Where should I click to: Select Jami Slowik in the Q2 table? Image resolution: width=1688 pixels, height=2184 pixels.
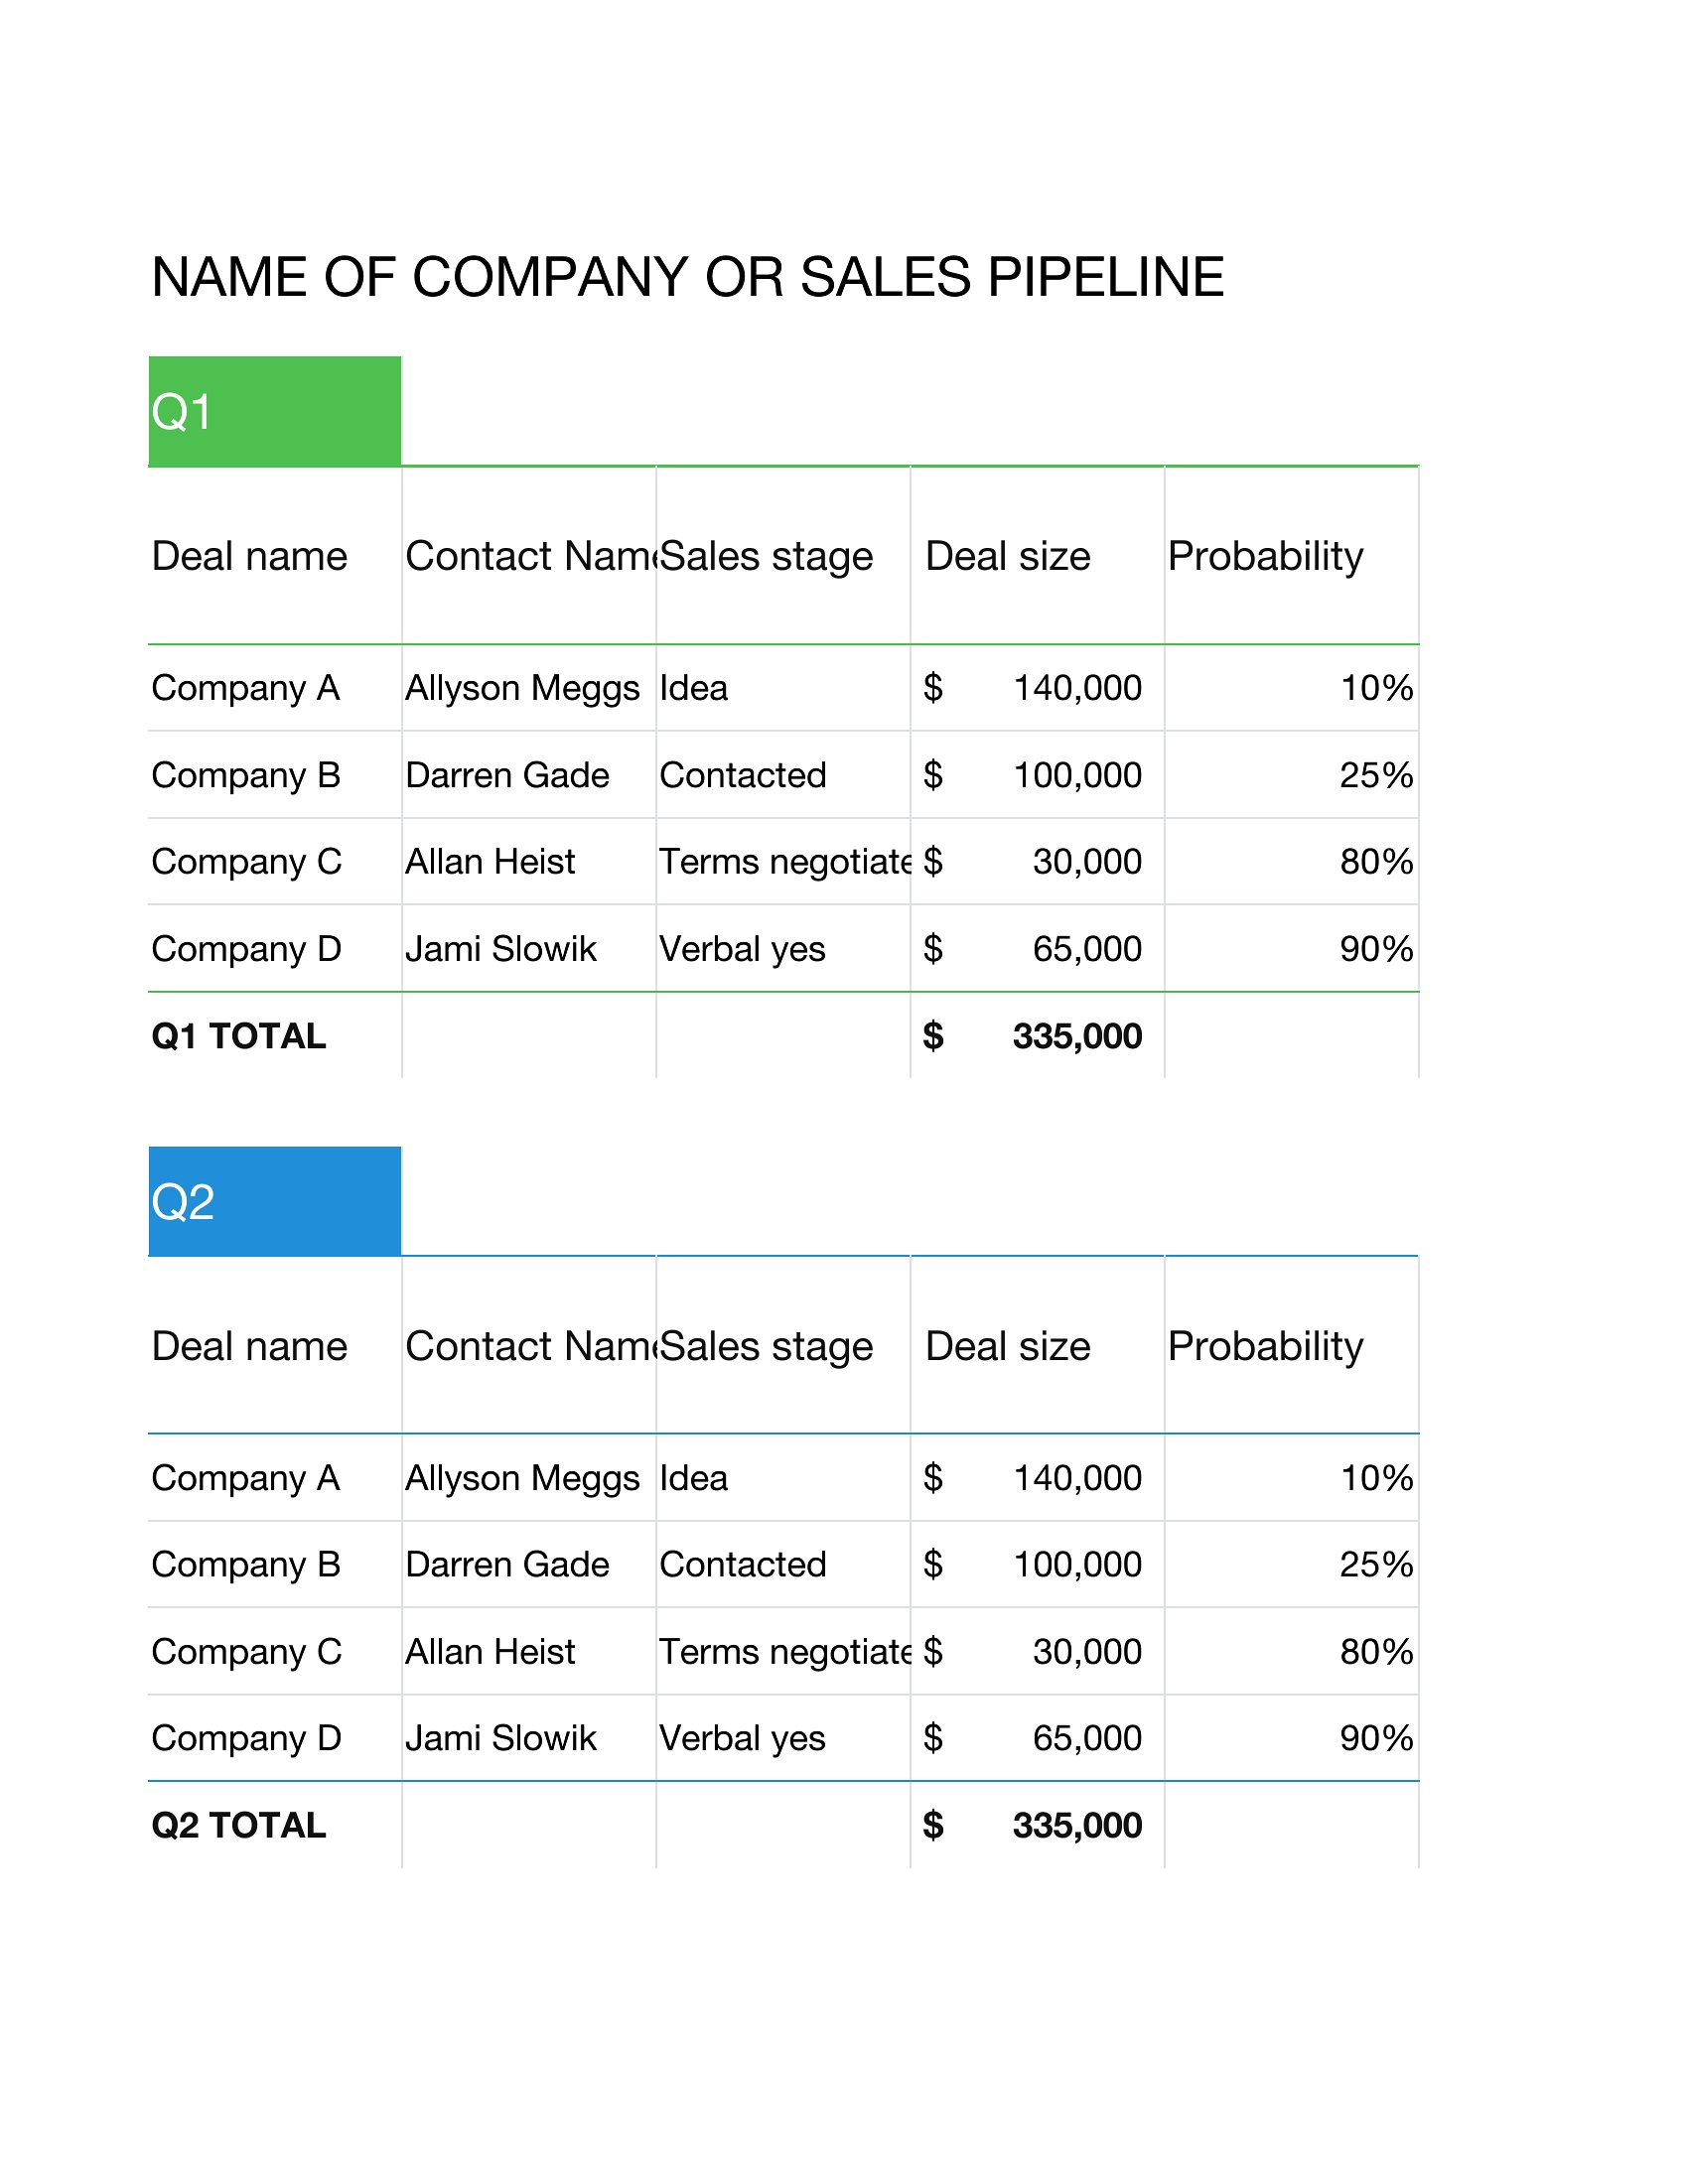500,1738
